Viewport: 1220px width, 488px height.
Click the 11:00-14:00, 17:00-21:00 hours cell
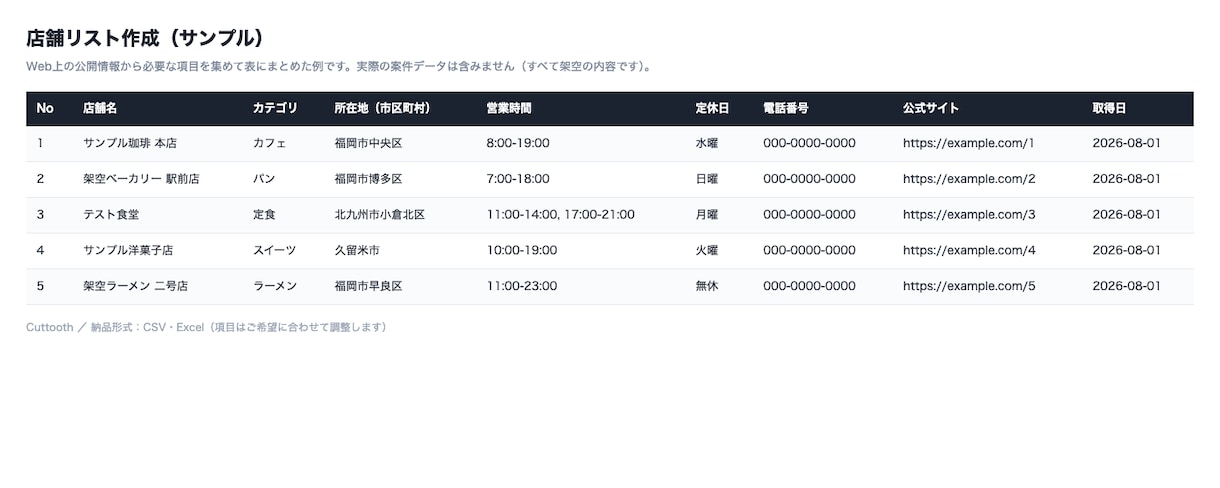[561, 214]
